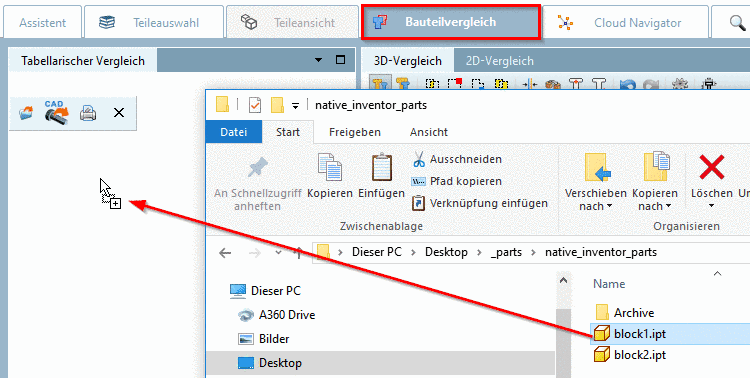Image resolution: width=750 pixels, height=378 pixels.
Task: Open the recent locations dropdown chevron
Action: pos(278,253)
